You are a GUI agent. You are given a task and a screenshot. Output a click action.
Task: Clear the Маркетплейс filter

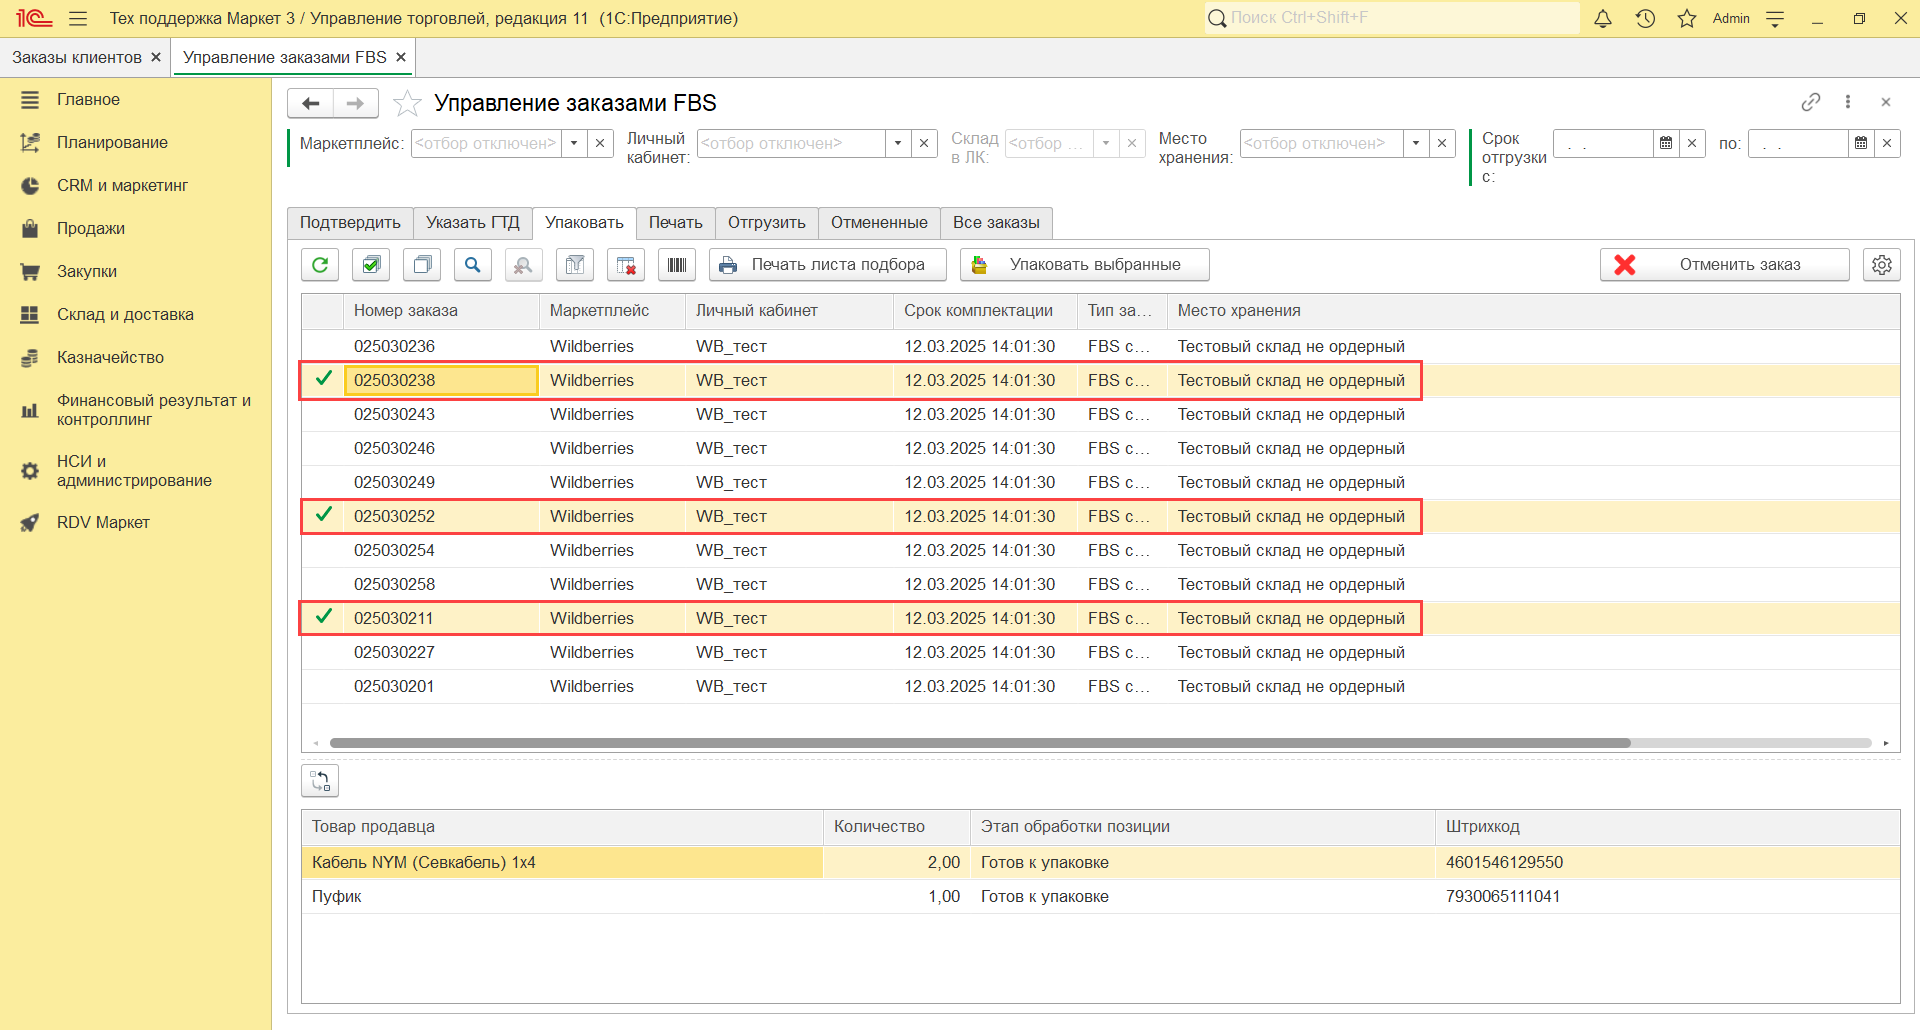(600, 143)
